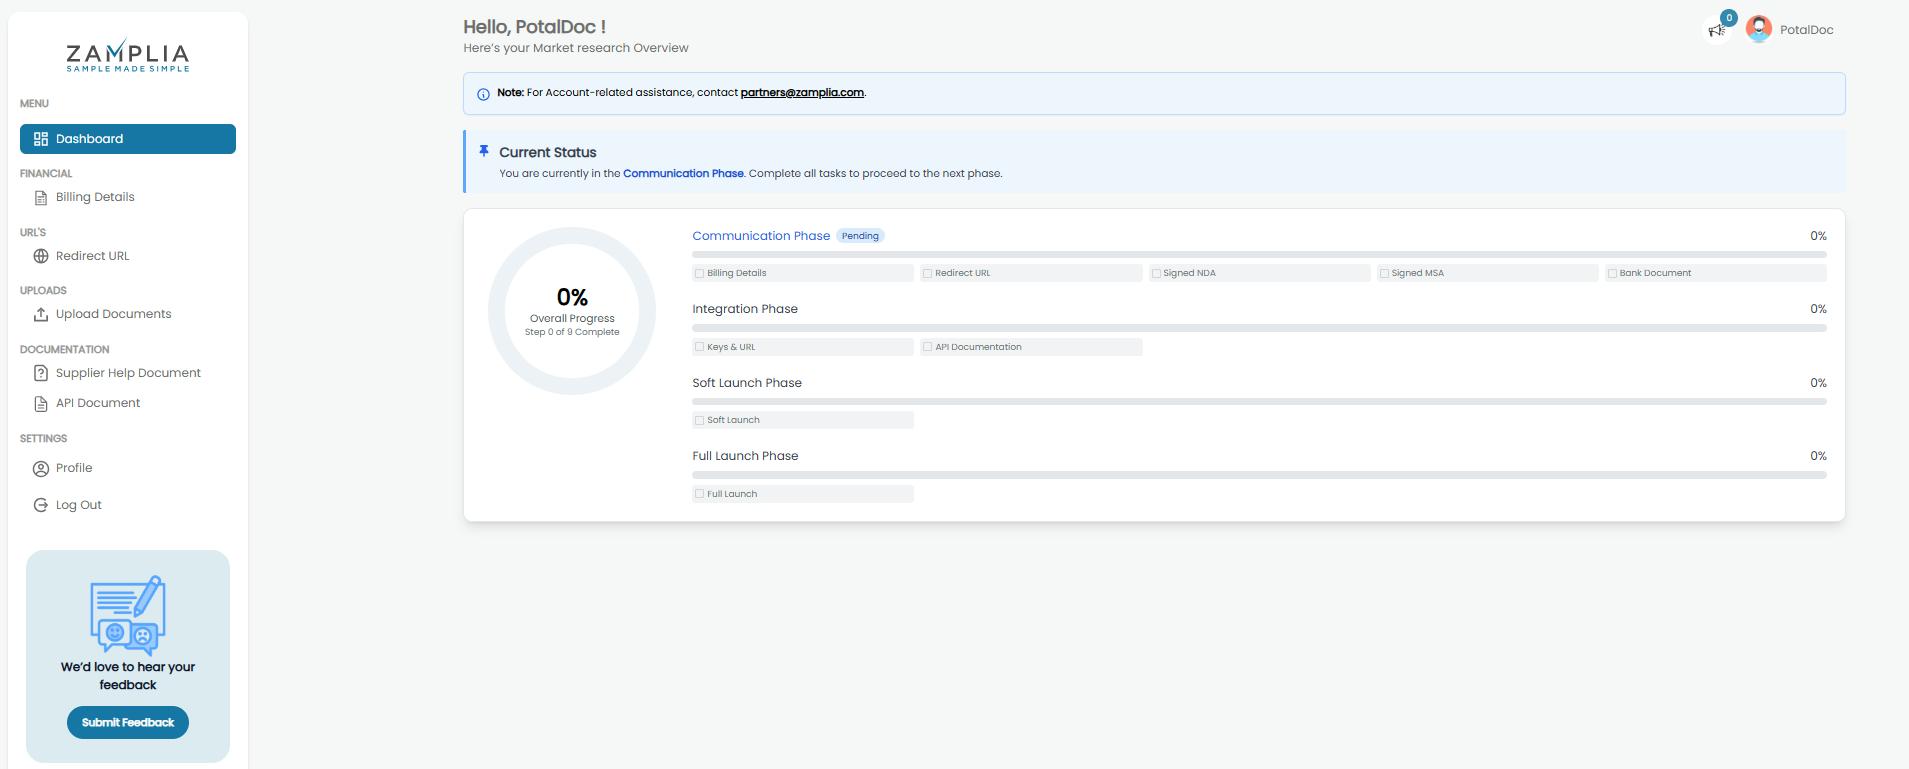Screen dimensions: 1909x769
Task: Click the Supplier Help Document question icon
Action: click(41, 373)
